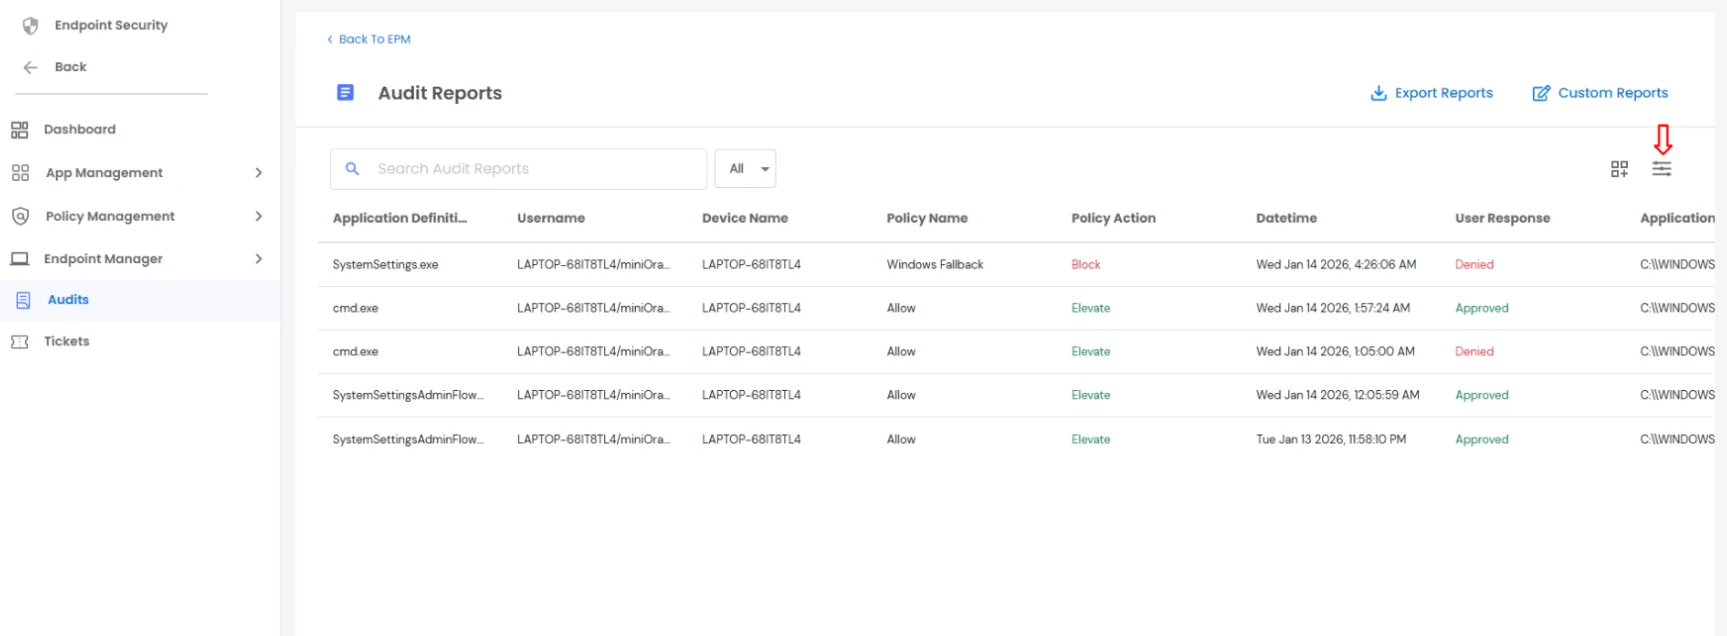Click SystemSettingsAdminFlow in 11:58:10 PM row
This screenshot has width=1727, height=636.
[x=408, y=440]
